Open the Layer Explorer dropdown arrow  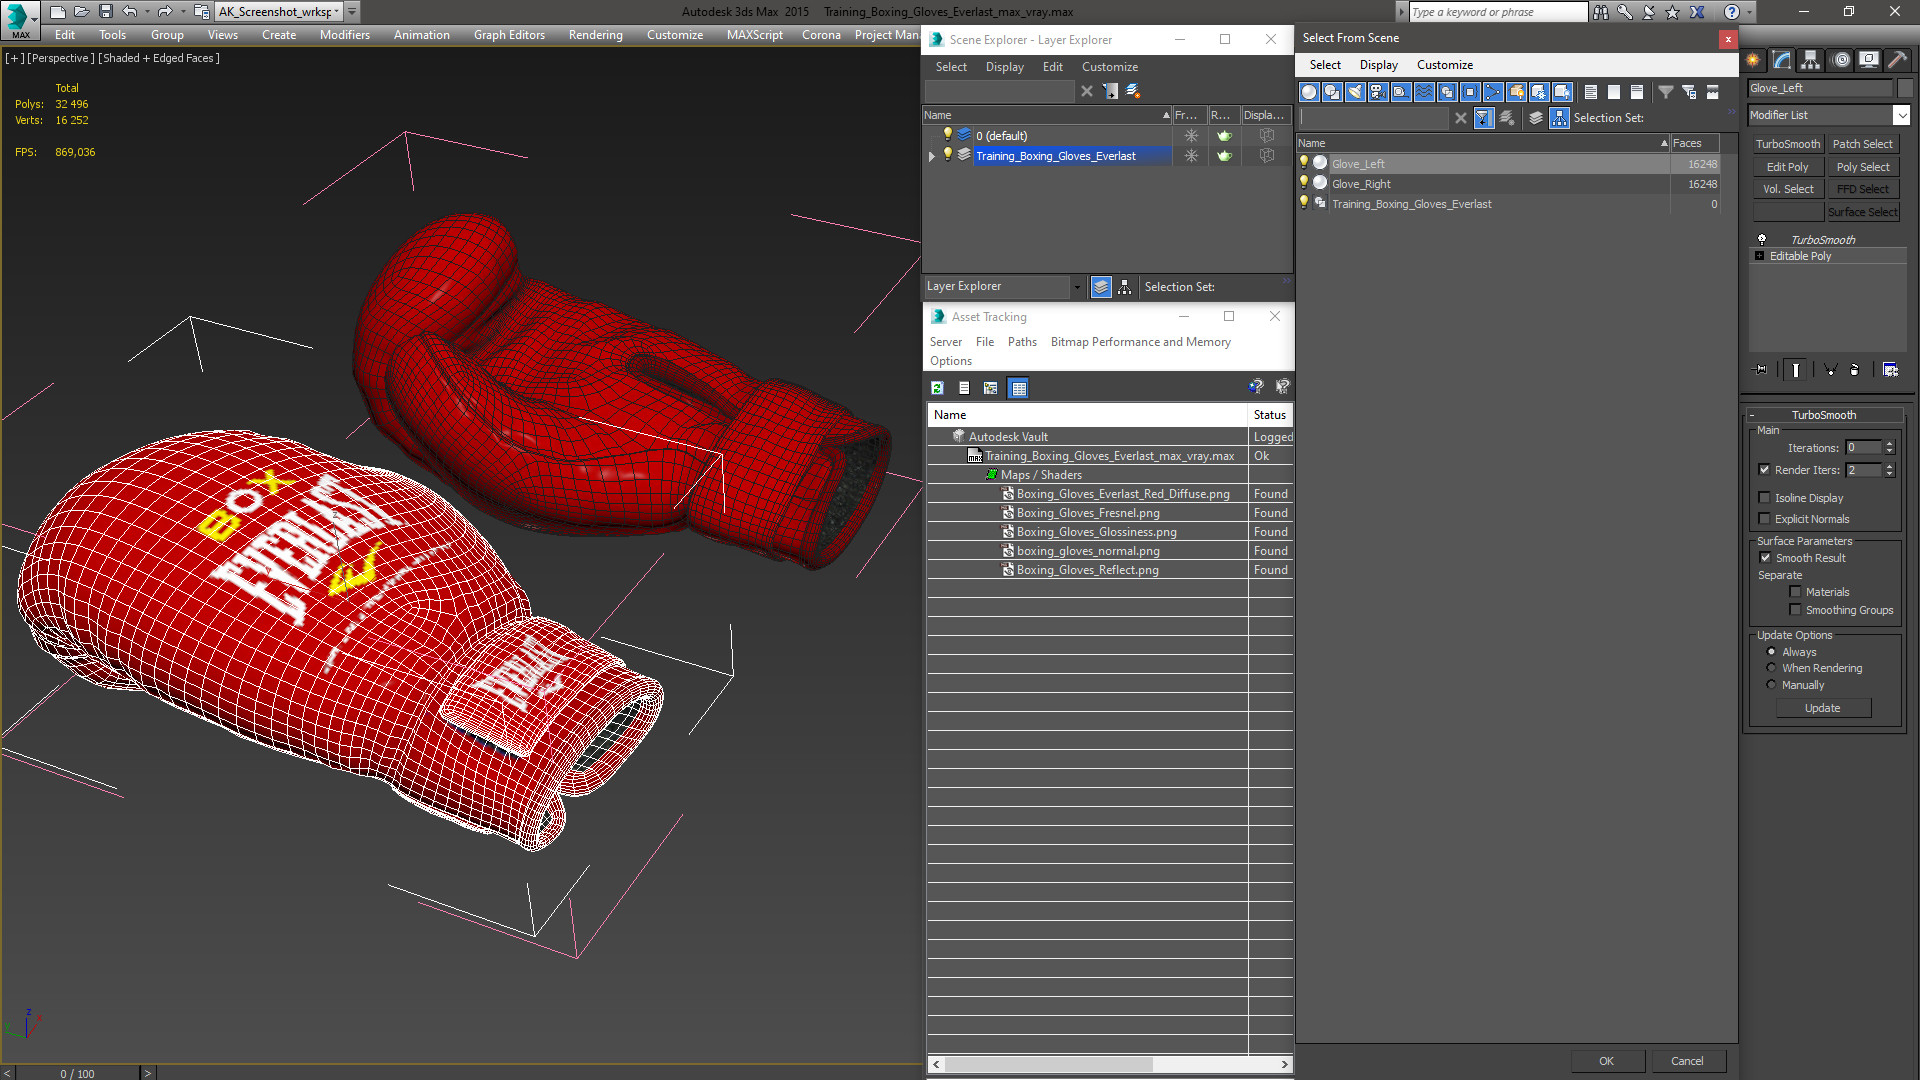pyautogui.click(x=1077, y=287)
